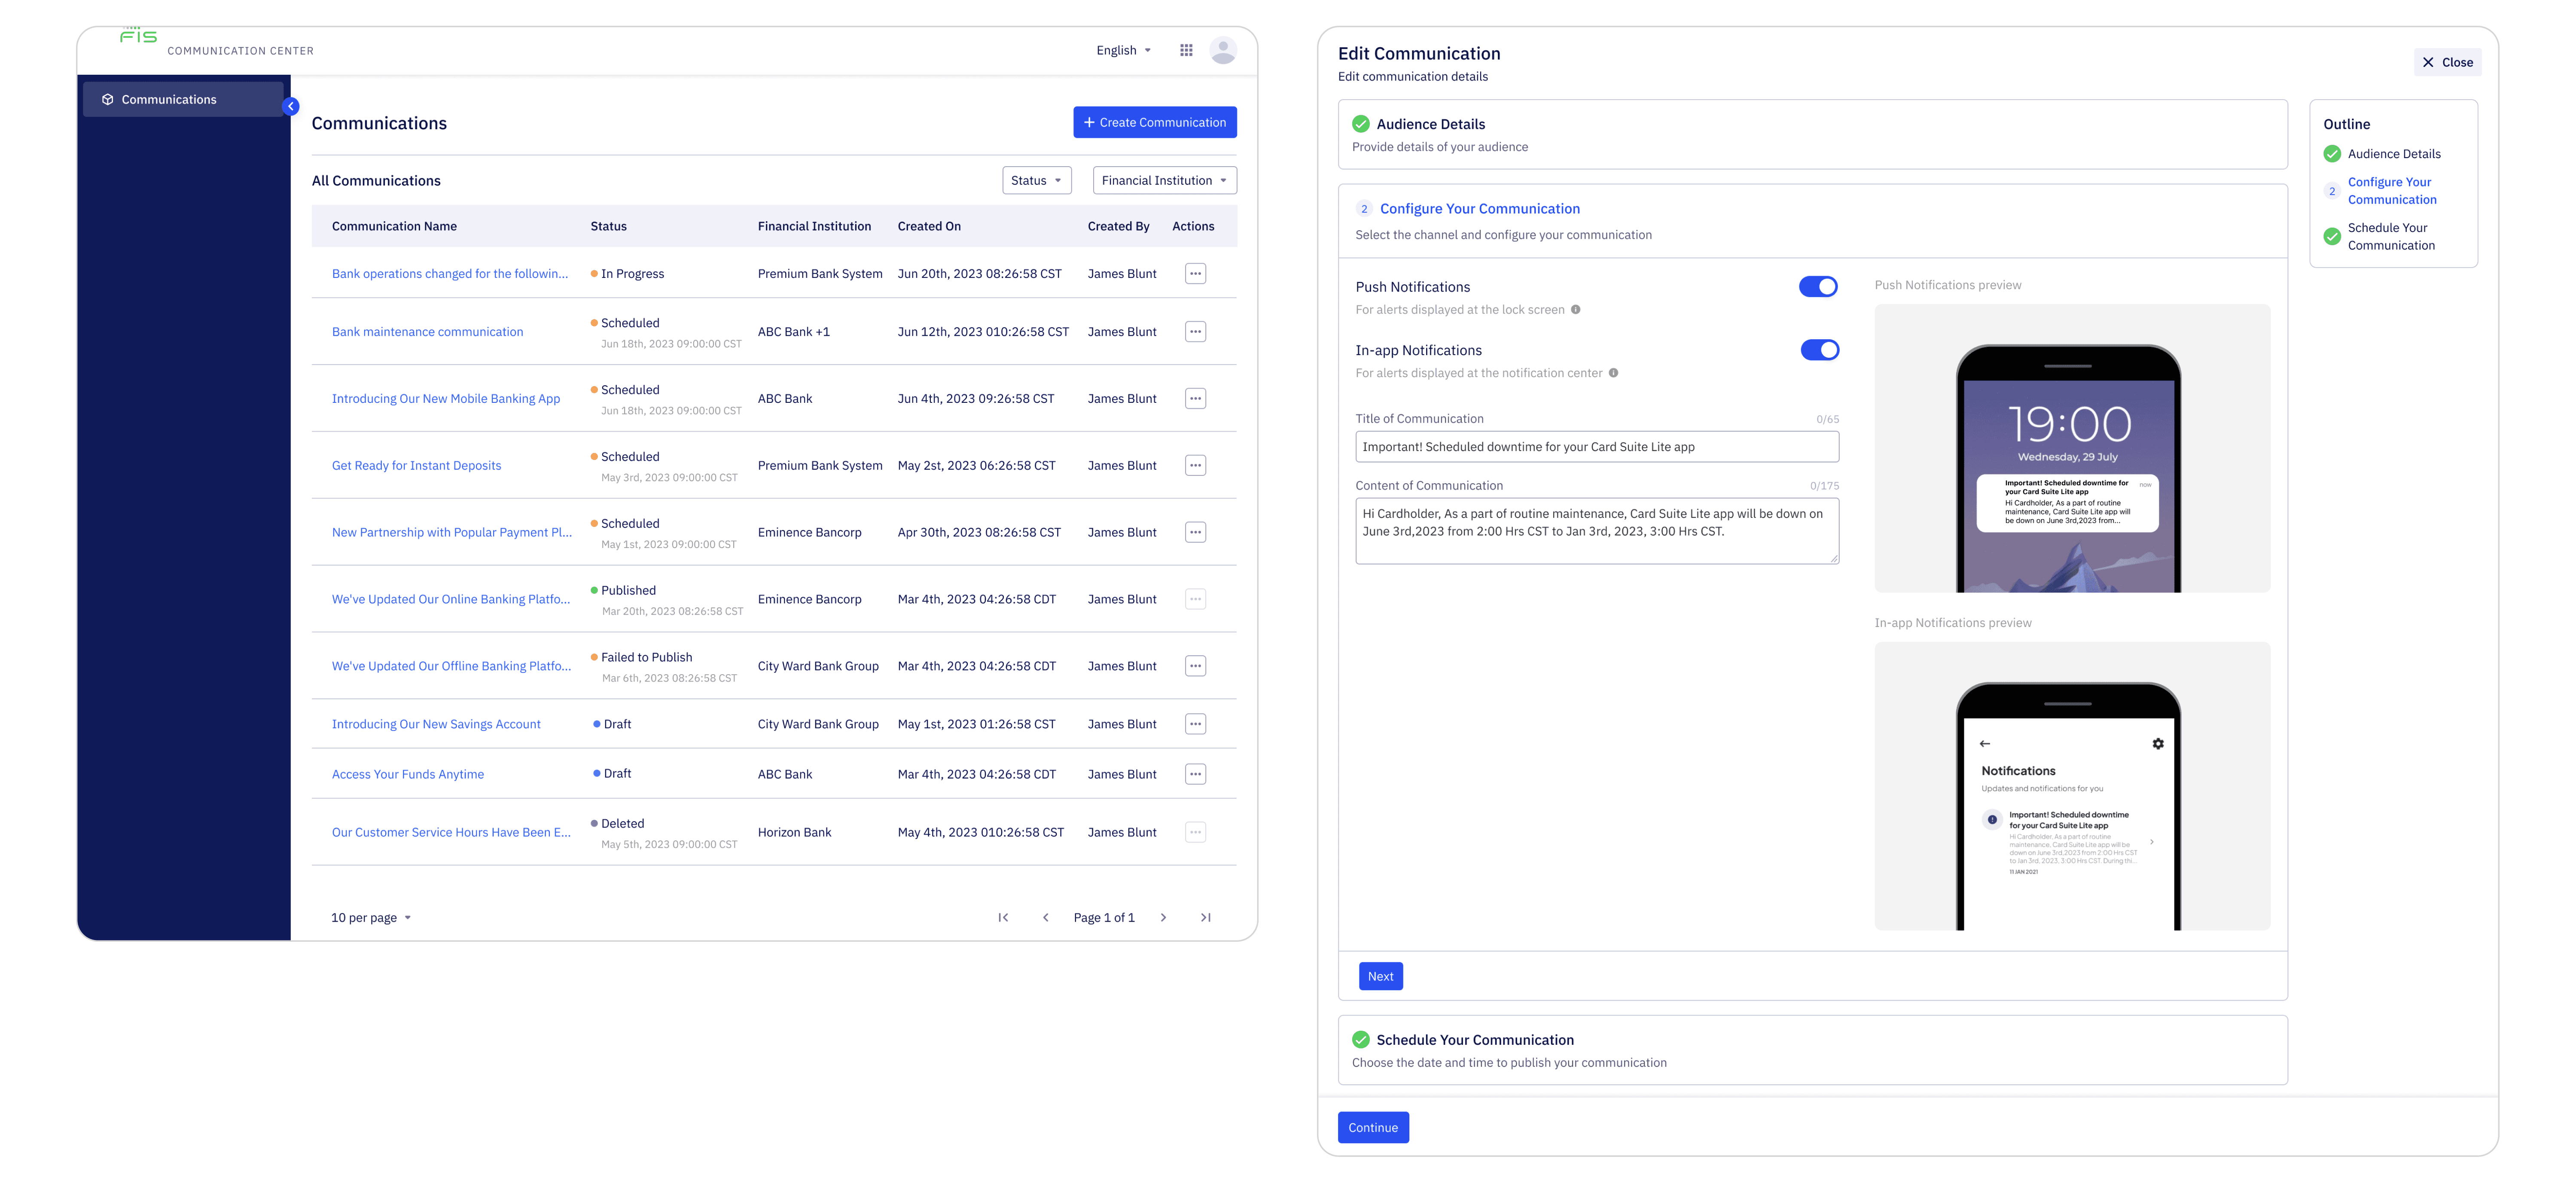Click the info icon beside lock screen description

point(1575,310)
